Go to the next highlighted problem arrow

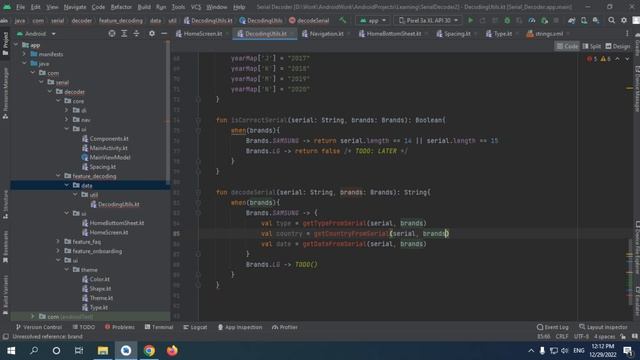tap(627, 59)
